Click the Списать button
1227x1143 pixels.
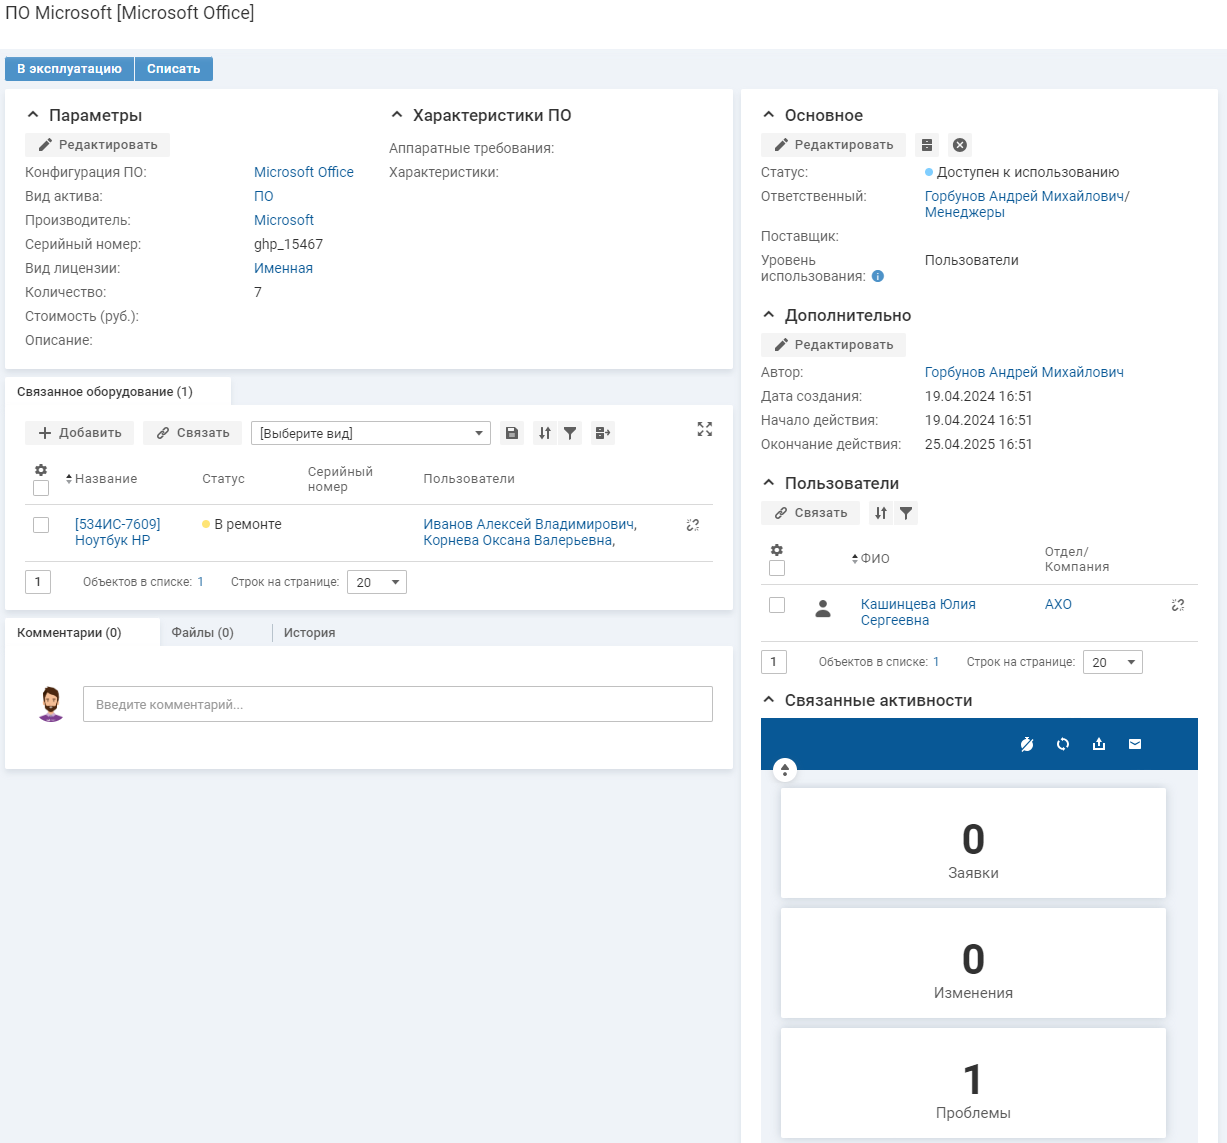(174, 69)
